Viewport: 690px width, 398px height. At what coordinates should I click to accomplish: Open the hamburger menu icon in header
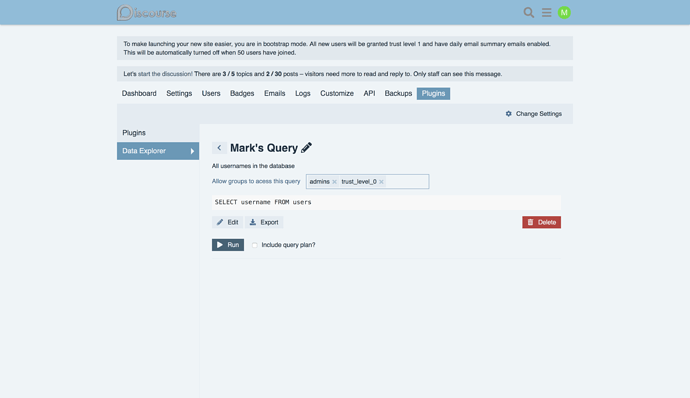(x=547, y=12)
